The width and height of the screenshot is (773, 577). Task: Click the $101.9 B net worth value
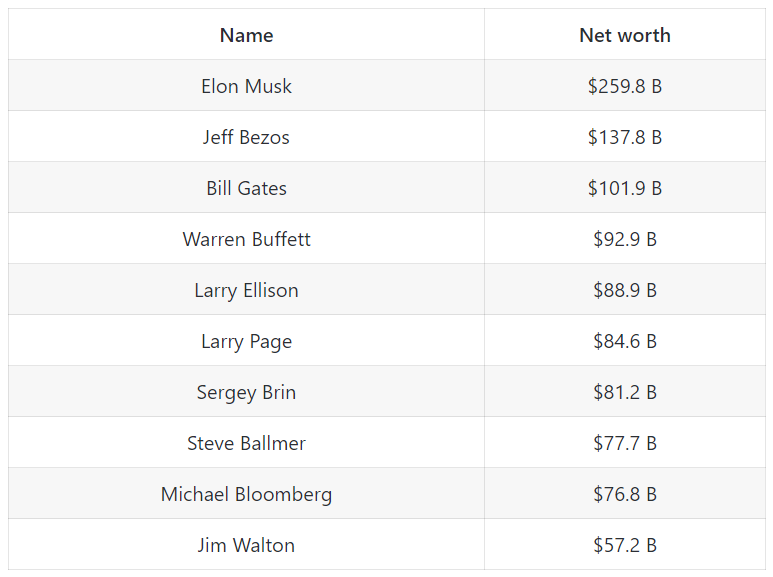(x=625, y=188)
